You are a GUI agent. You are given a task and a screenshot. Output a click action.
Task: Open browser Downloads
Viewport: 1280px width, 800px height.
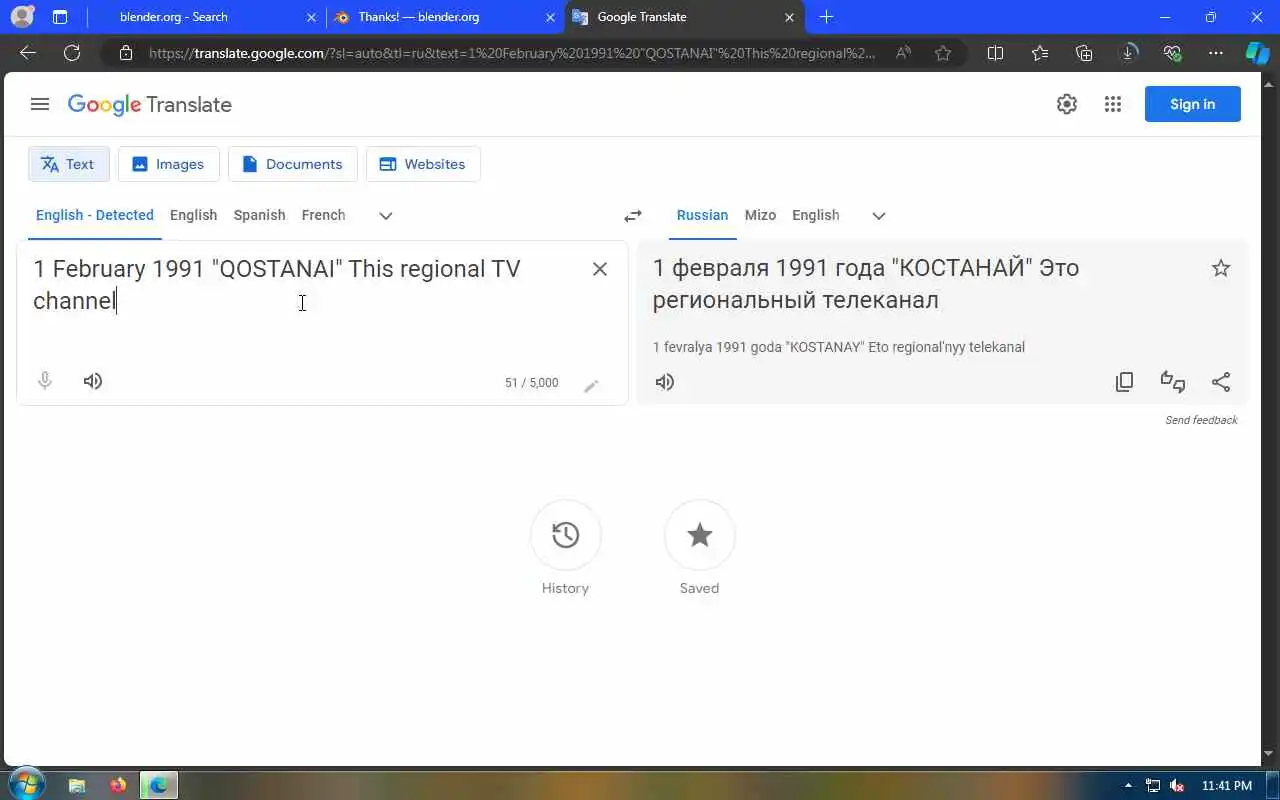coord(1129,53)
